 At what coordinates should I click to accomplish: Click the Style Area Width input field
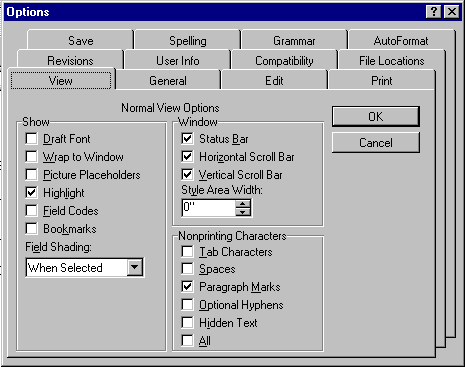click(x=209, y=208)
